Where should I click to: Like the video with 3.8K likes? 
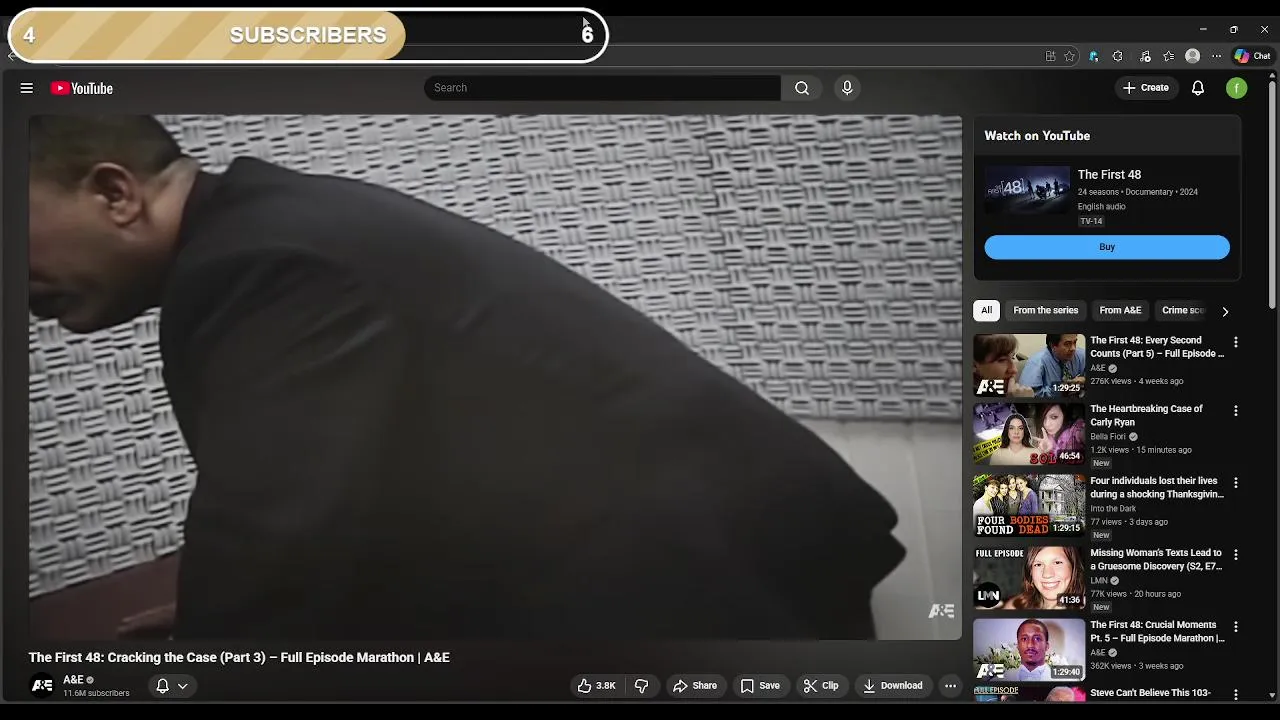pyautogui.click(x=597, y=686)
